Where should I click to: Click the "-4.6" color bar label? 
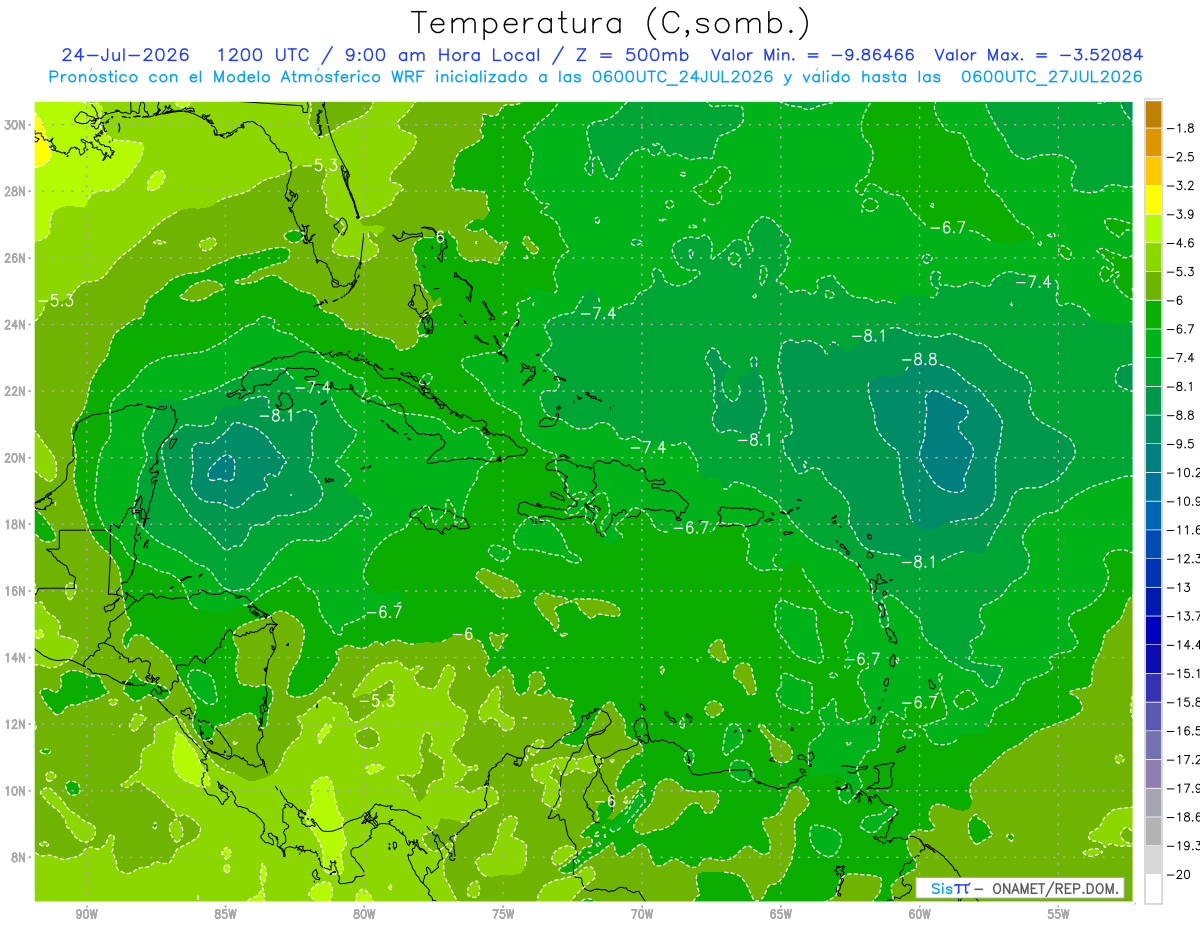[1182, 243]
